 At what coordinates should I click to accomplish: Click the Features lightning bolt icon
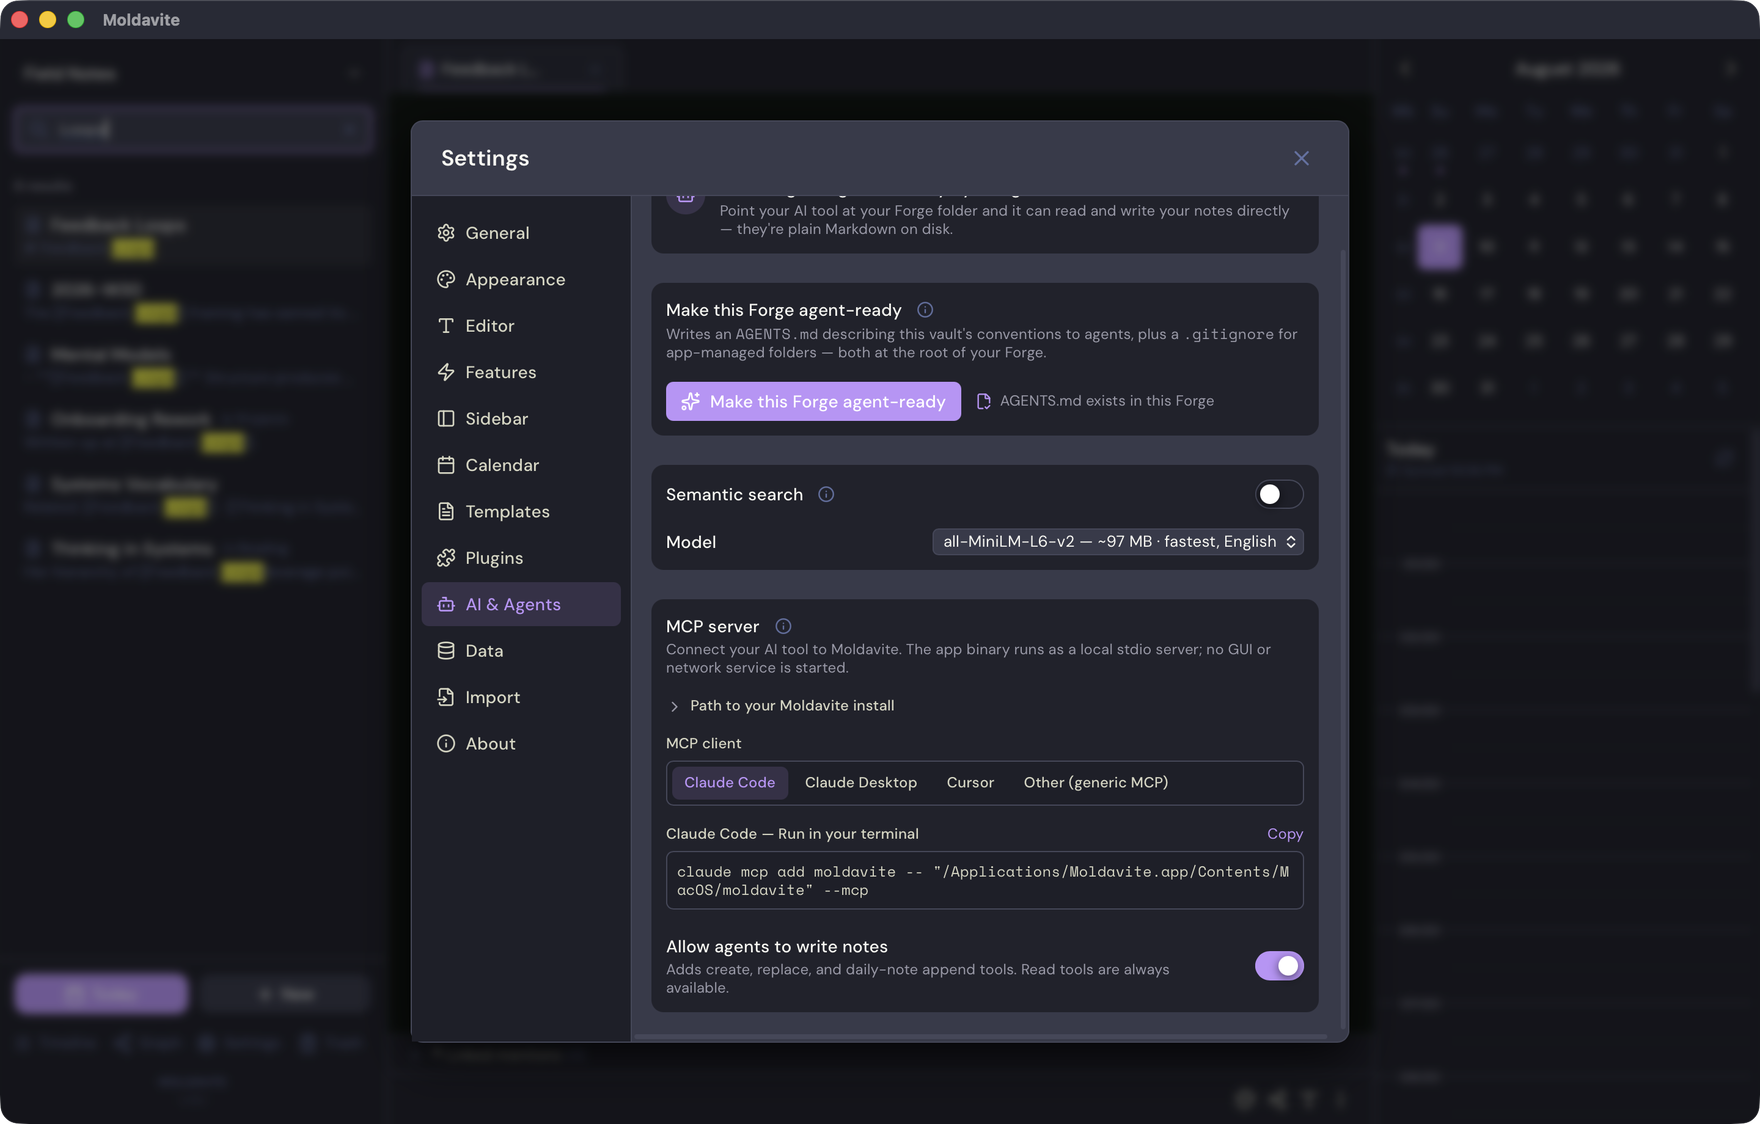point(446,373)
